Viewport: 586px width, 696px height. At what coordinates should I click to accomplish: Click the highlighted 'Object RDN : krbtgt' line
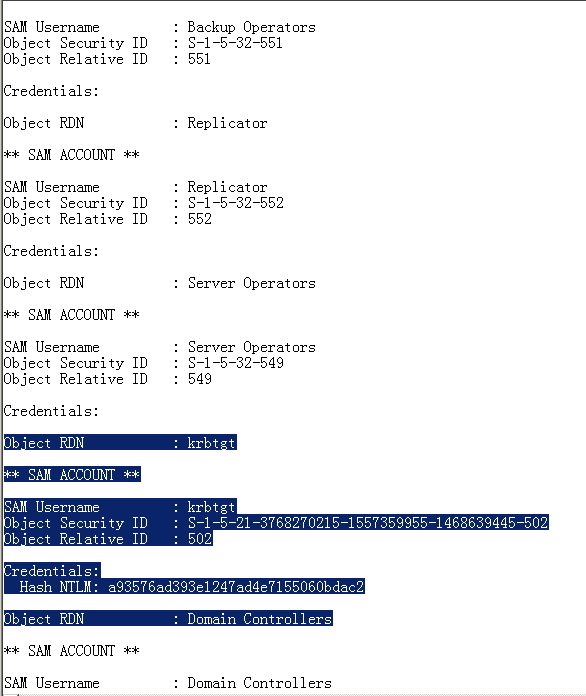pos(120,443)
